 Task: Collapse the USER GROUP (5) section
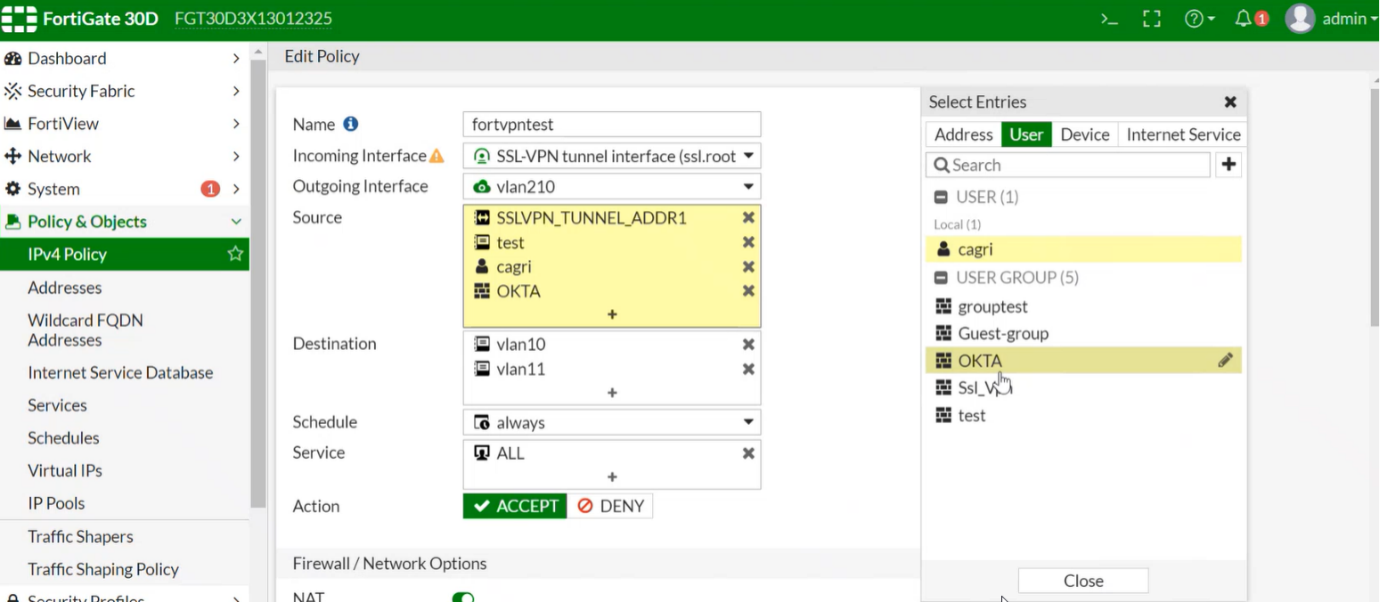941,278
